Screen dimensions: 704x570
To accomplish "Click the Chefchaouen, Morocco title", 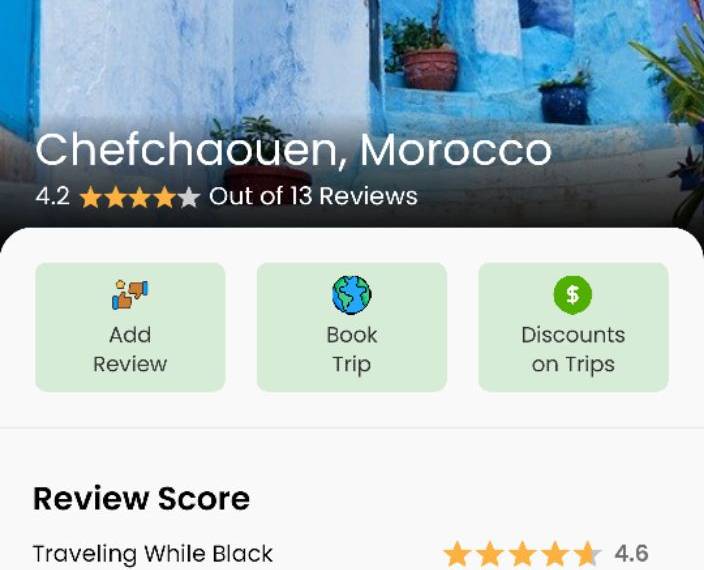I will [293, 150].
